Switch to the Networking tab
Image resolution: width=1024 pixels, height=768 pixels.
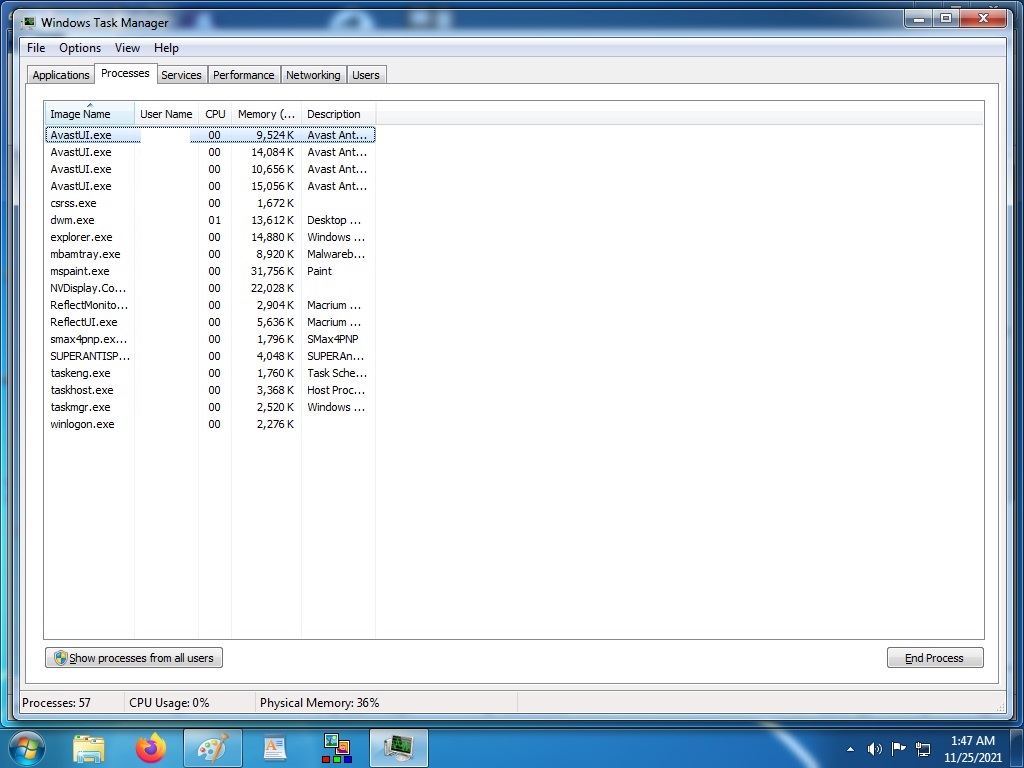click(313, 75)
